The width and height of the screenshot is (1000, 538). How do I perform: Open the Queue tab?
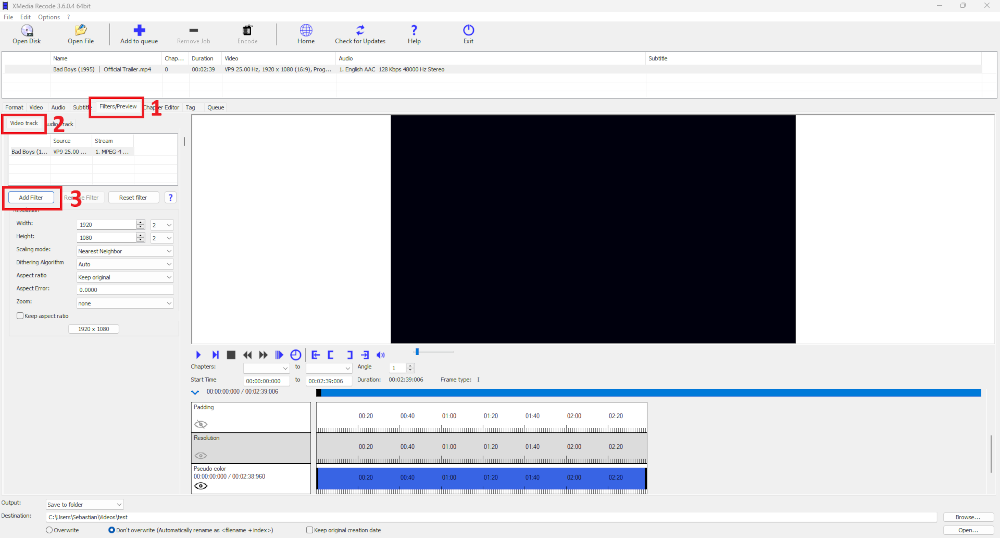point(216,107)
